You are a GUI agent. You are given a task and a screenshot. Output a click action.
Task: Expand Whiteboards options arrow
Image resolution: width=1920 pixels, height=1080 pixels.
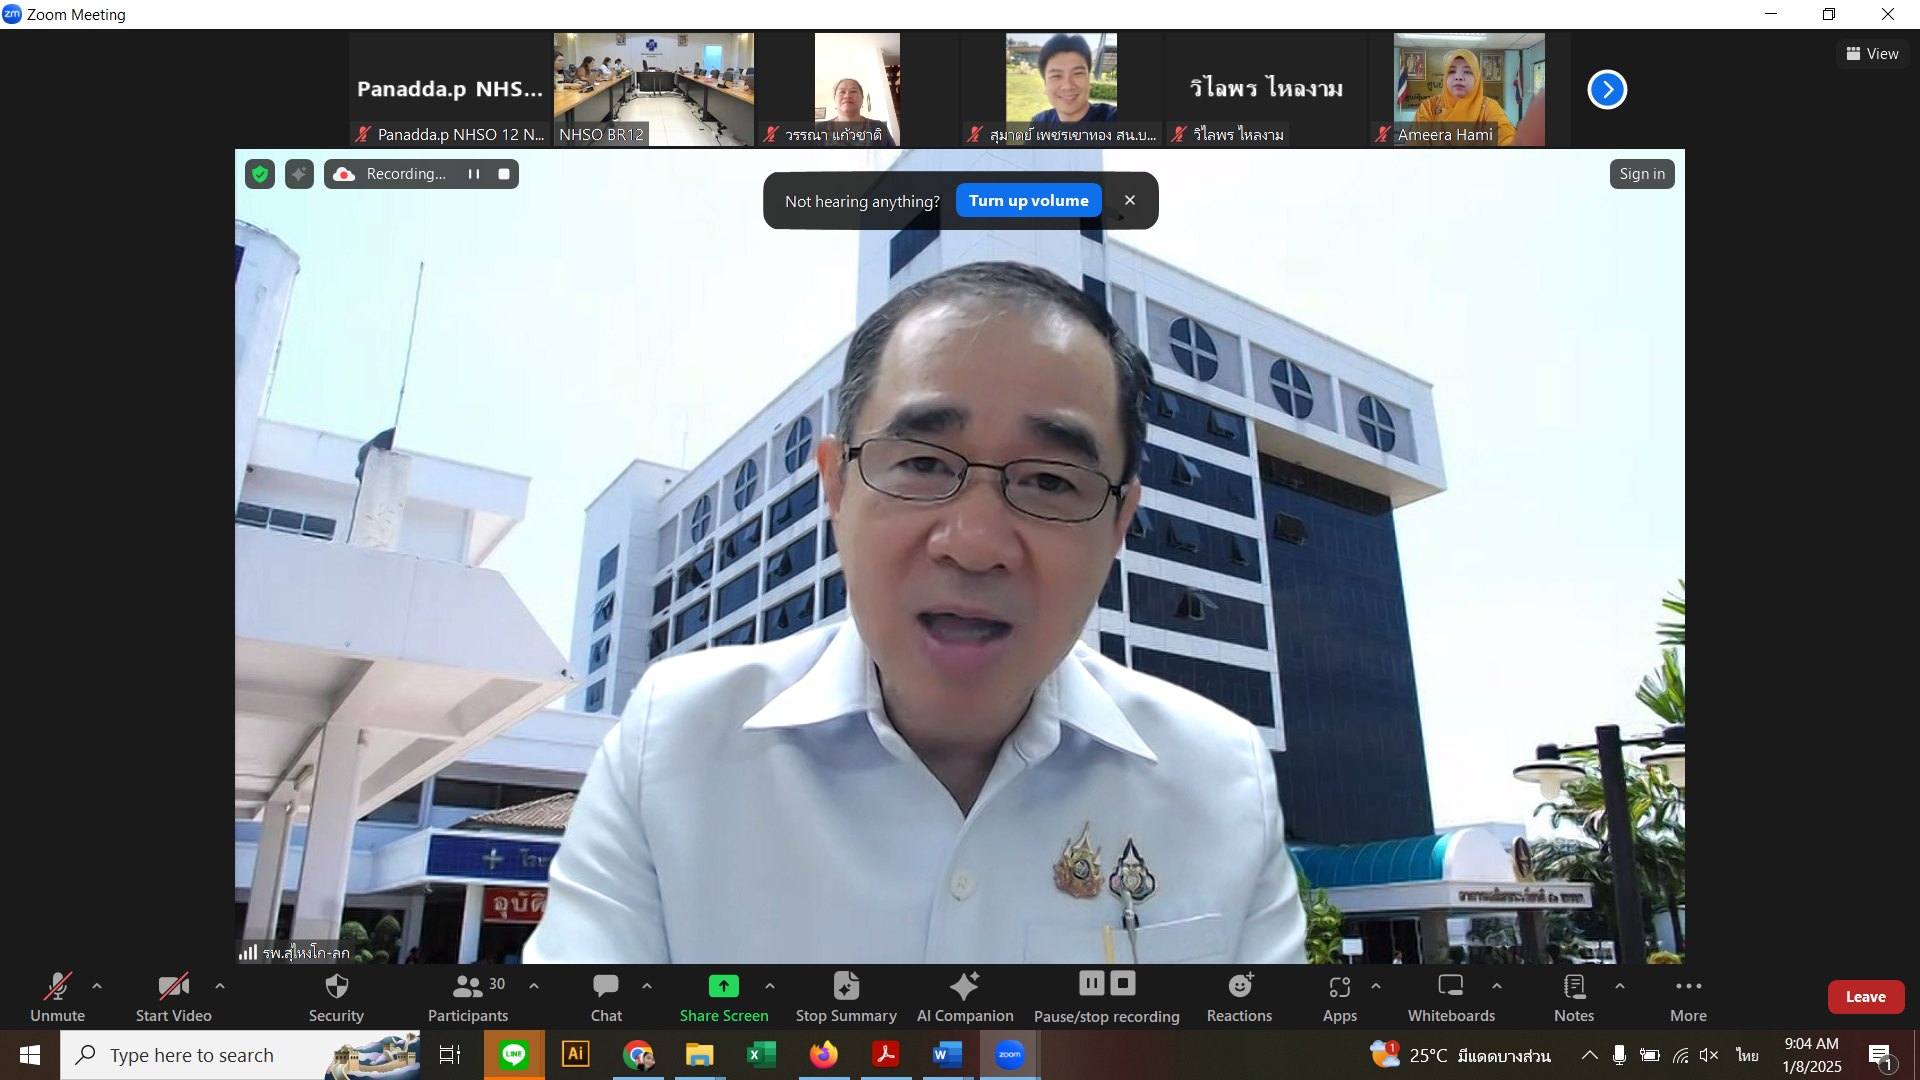[x=1497, y=986]
